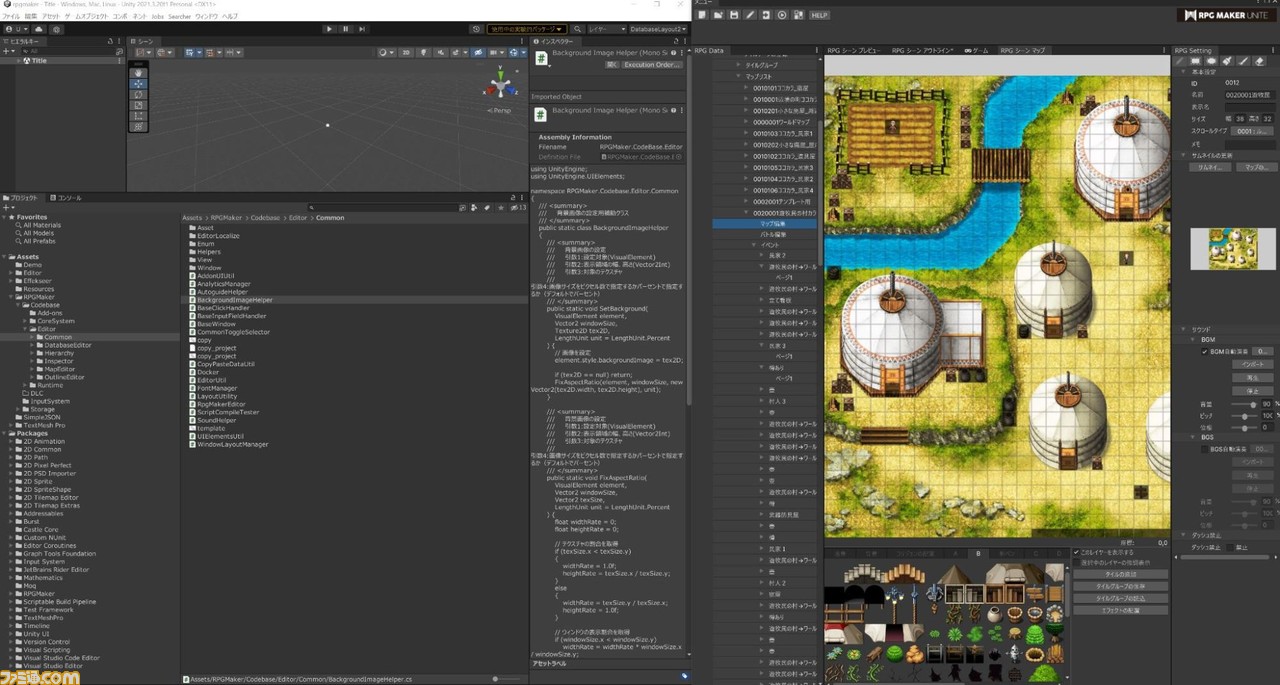Switch to the RPG Scene Preview tab
This screenshot has width=1280, height=685.
[x=855, y=49]
